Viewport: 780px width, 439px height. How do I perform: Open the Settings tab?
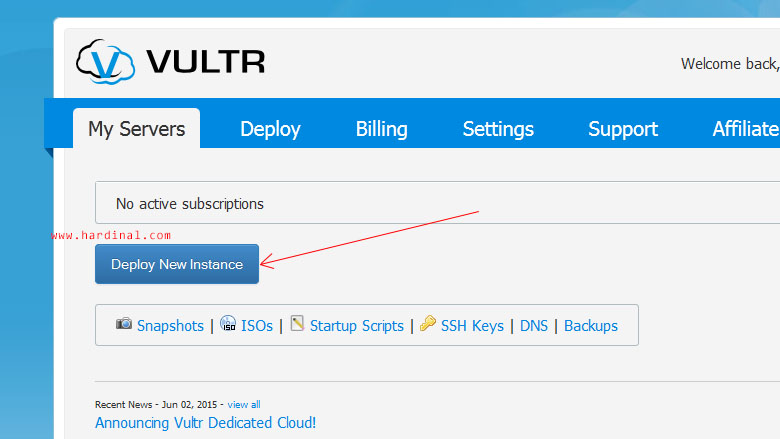[498, 129]
